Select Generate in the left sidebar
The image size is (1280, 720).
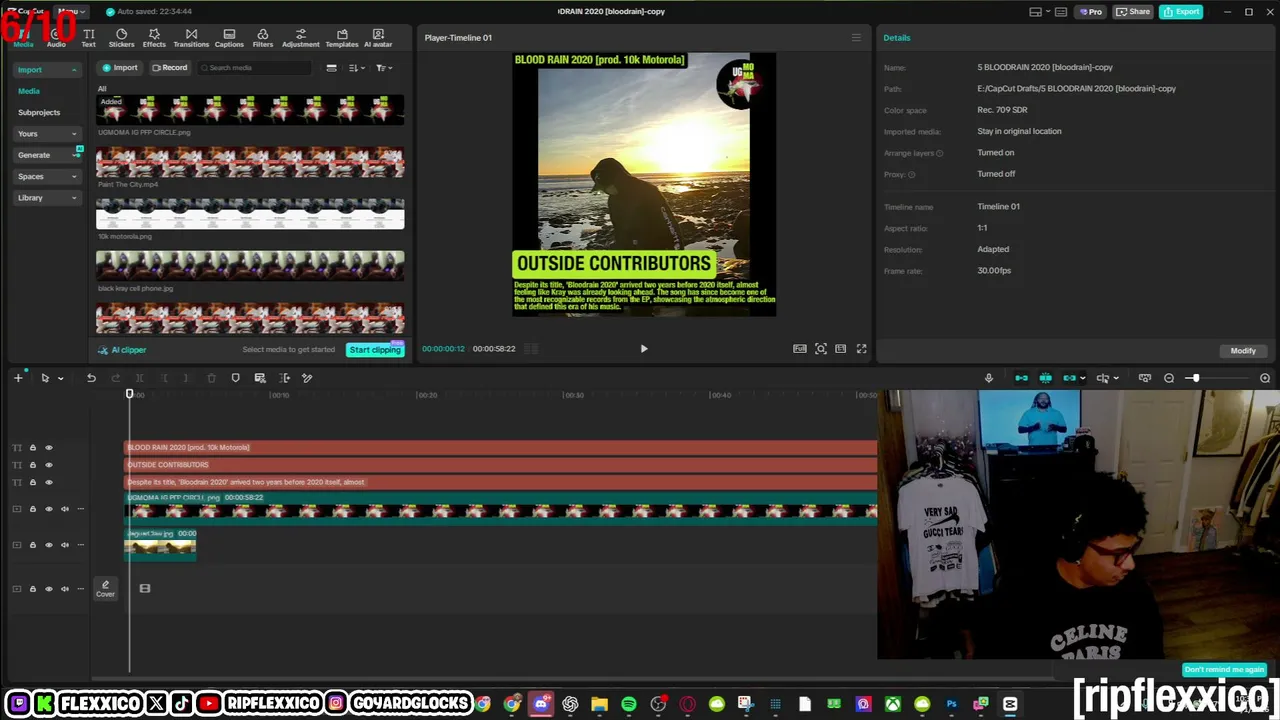click(47, 155)
